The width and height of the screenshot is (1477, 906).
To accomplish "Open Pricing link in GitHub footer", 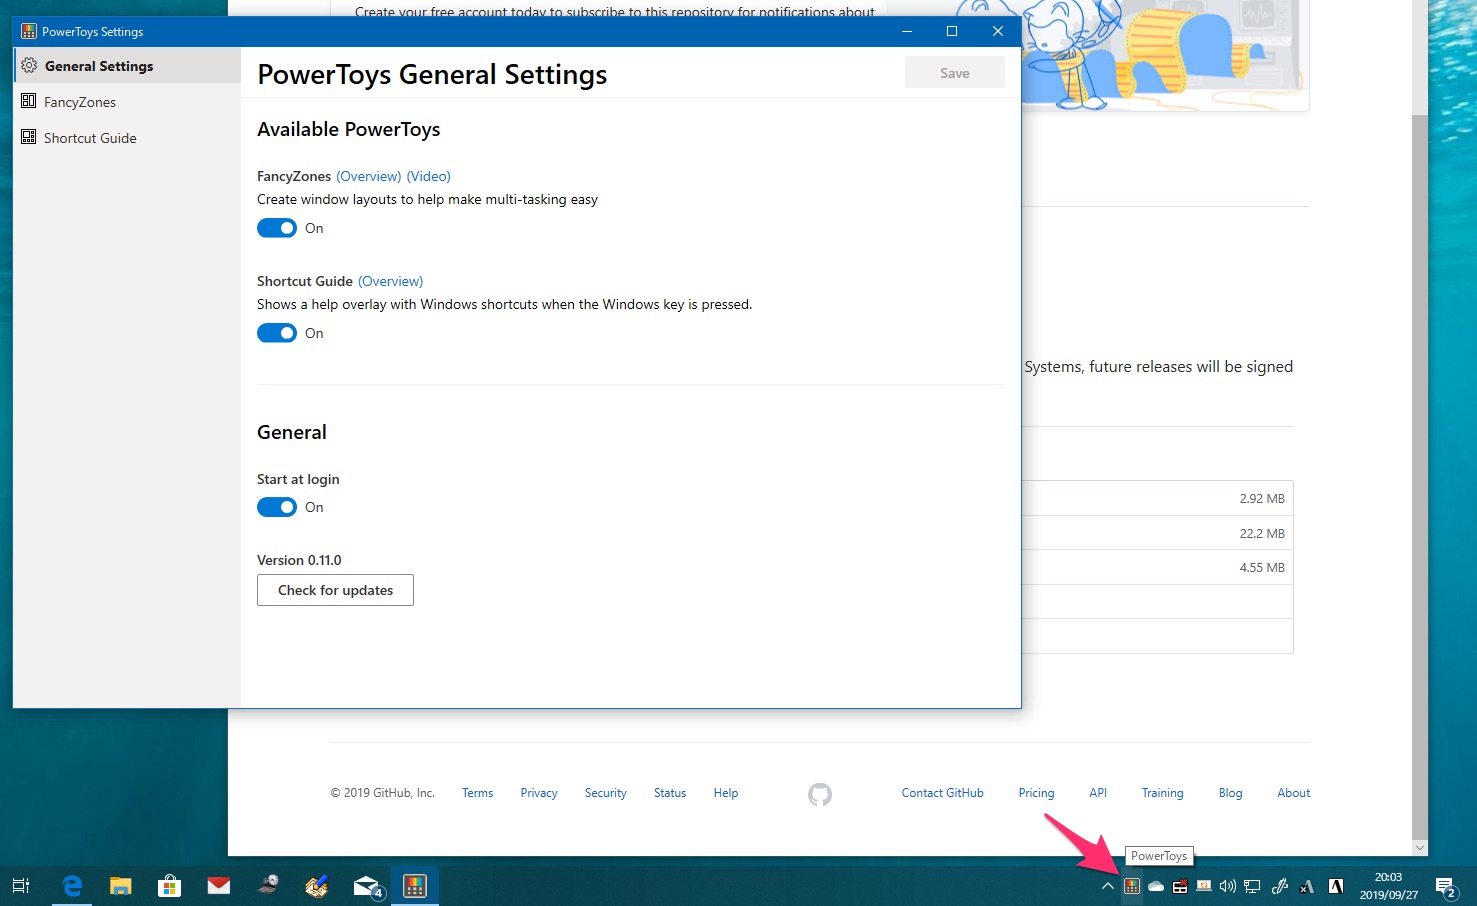I will click(1036, 793).
